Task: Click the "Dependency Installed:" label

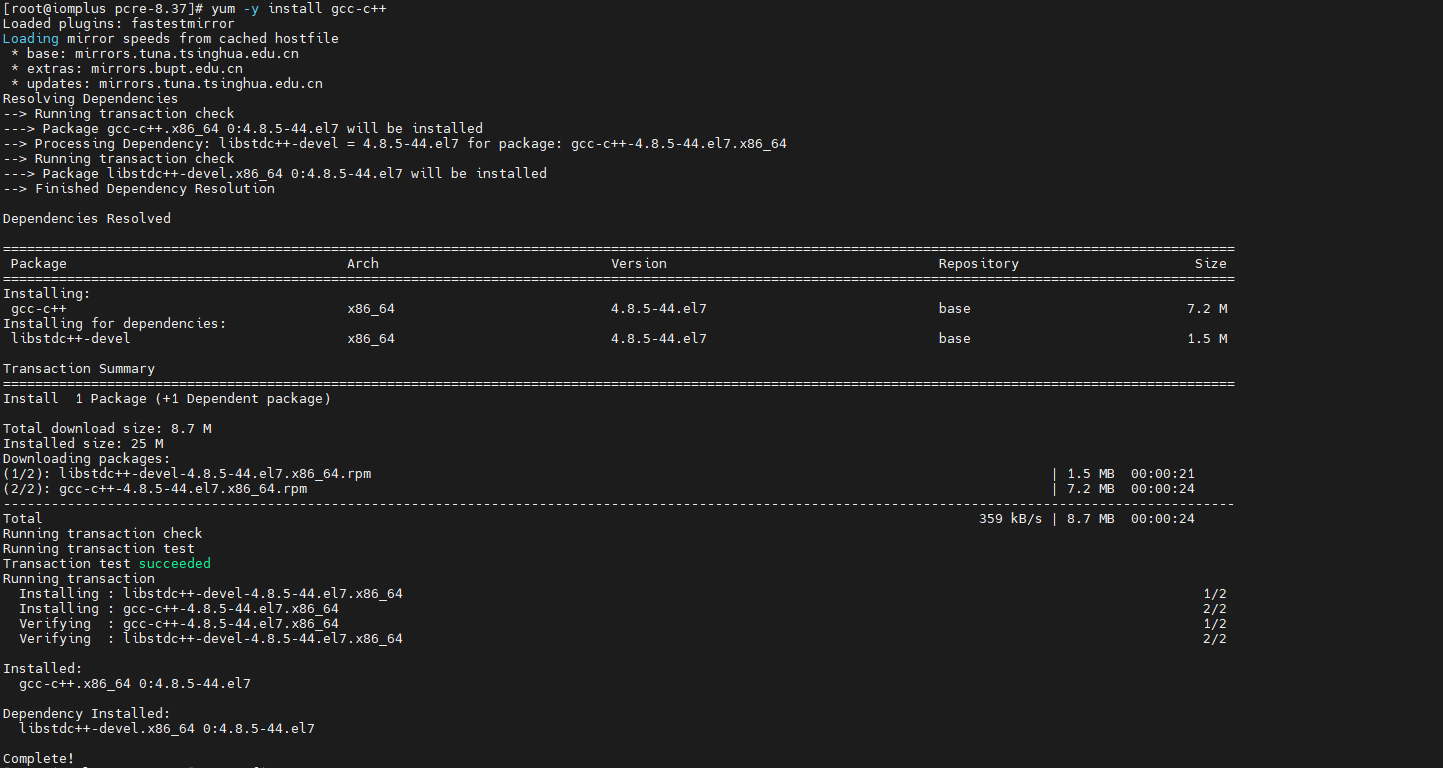Action: tap(86, 713)
